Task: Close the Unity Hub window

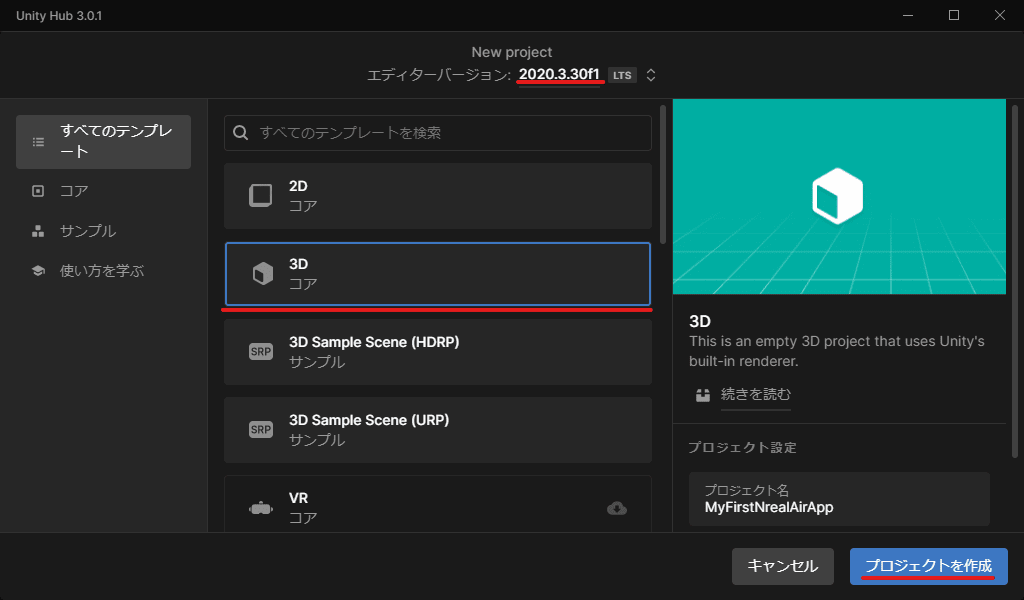Action: (x=999, y=15)
